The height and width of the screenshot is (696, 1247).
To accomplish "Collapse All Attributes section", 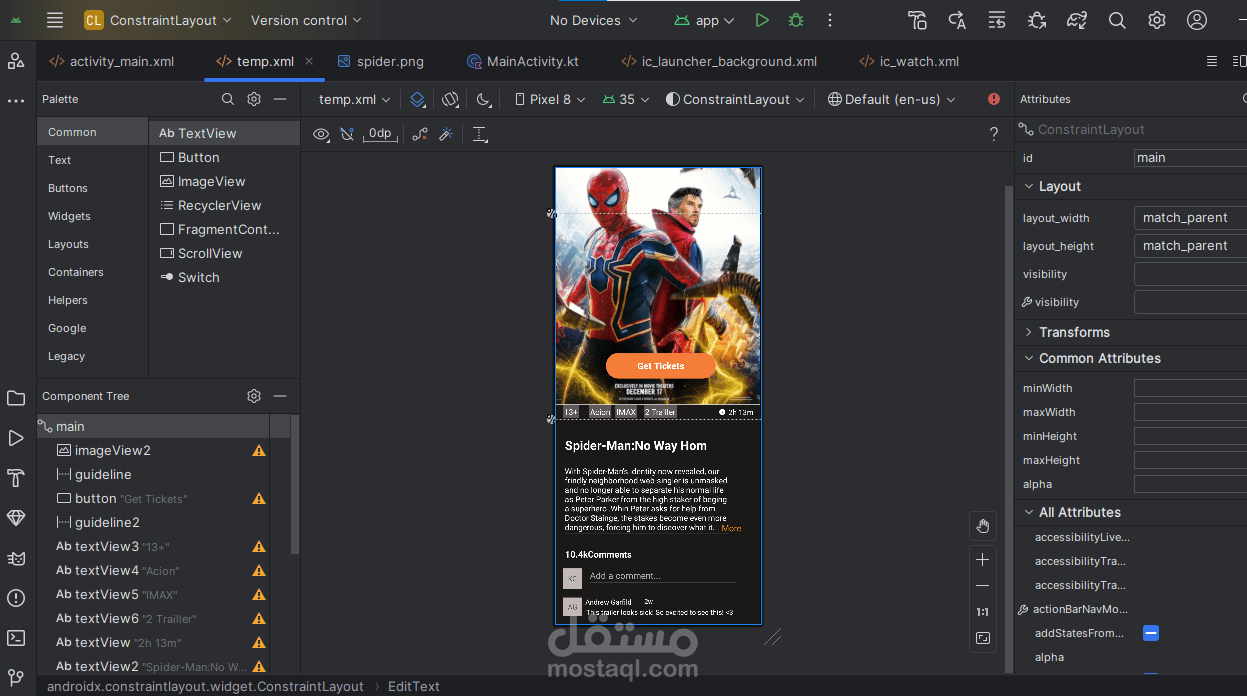I will 1028,512.
